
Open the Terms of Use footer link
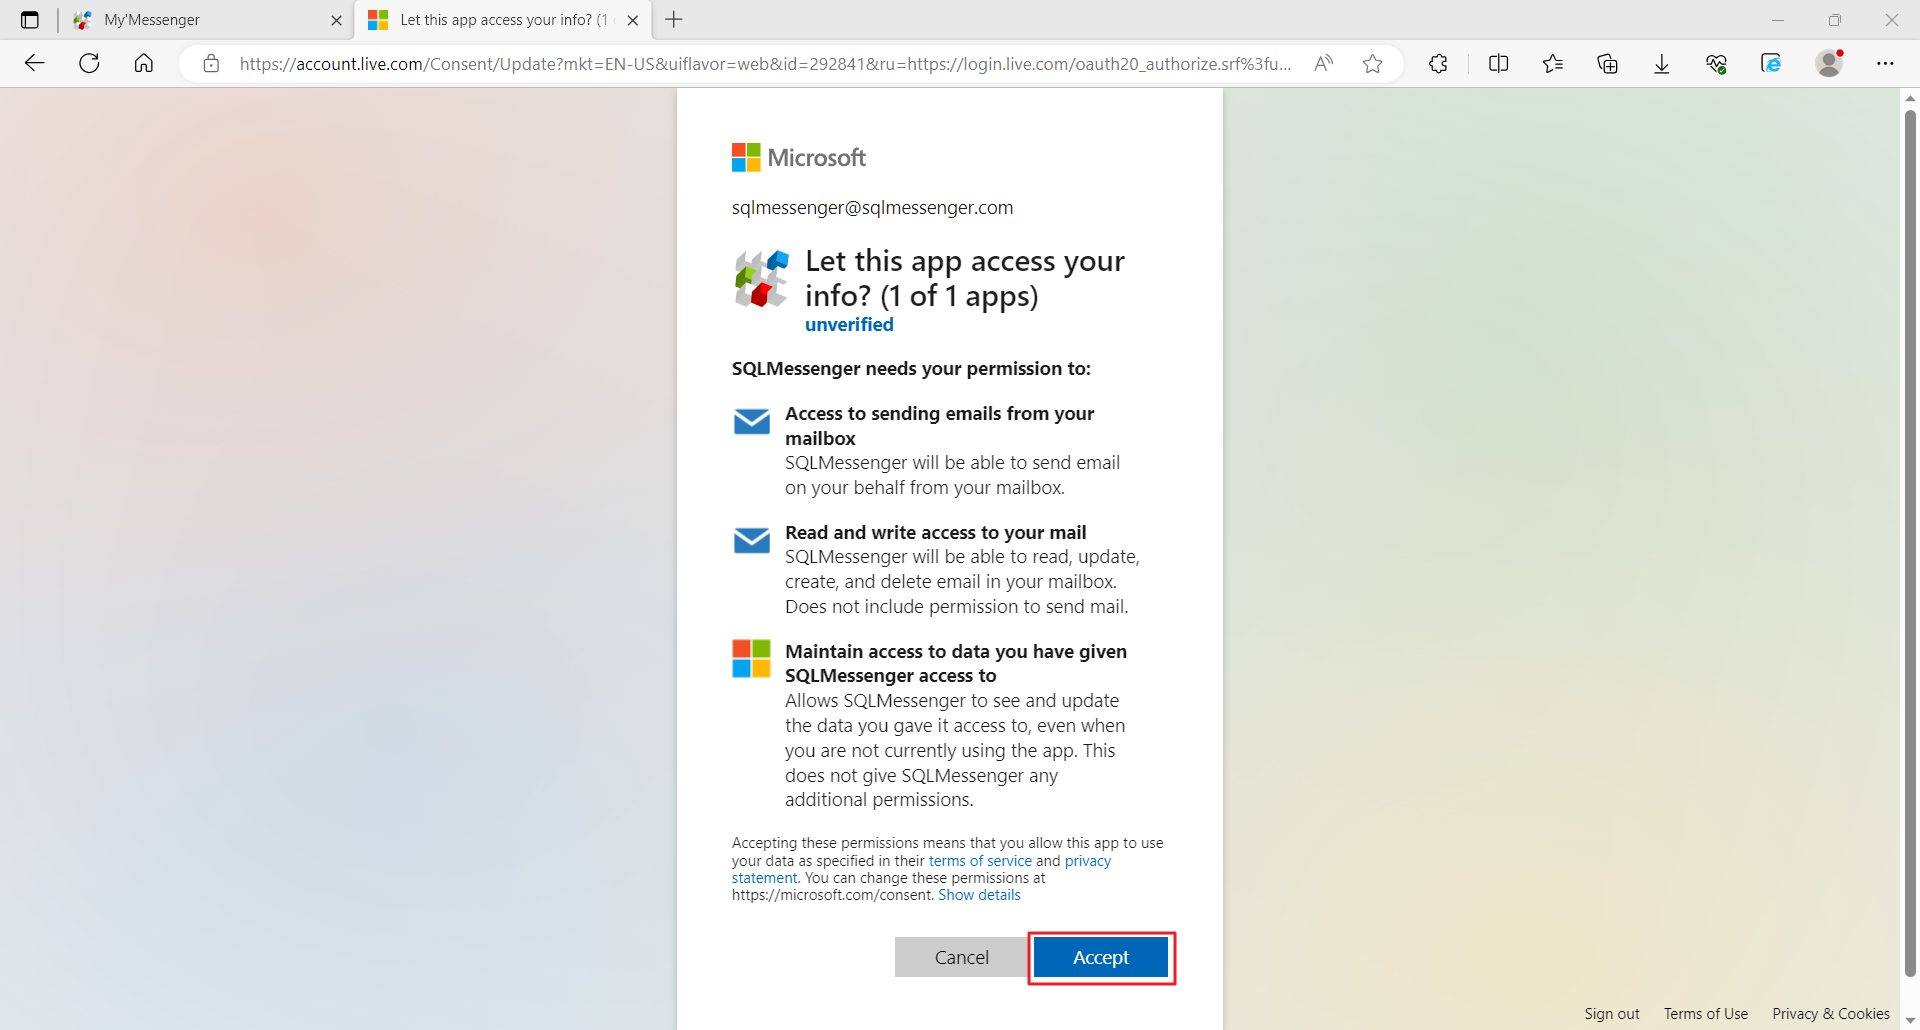[x=1706, y=1013]
